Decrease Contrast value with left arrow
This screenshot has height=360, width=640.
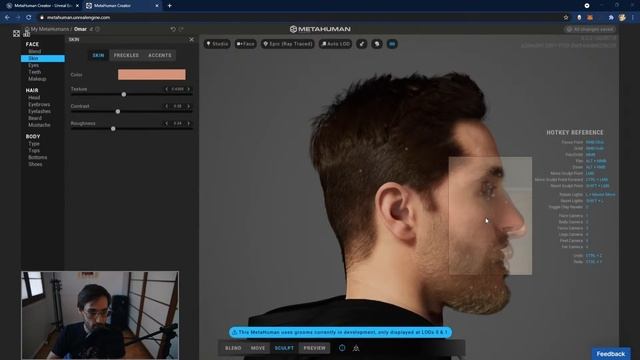coord(167,106)
